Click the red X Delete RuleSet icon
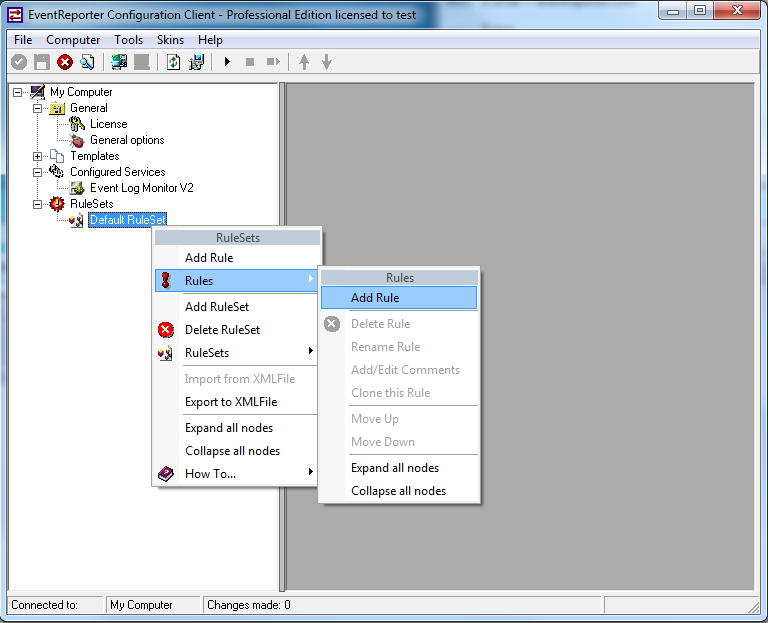 pos(166,330)
